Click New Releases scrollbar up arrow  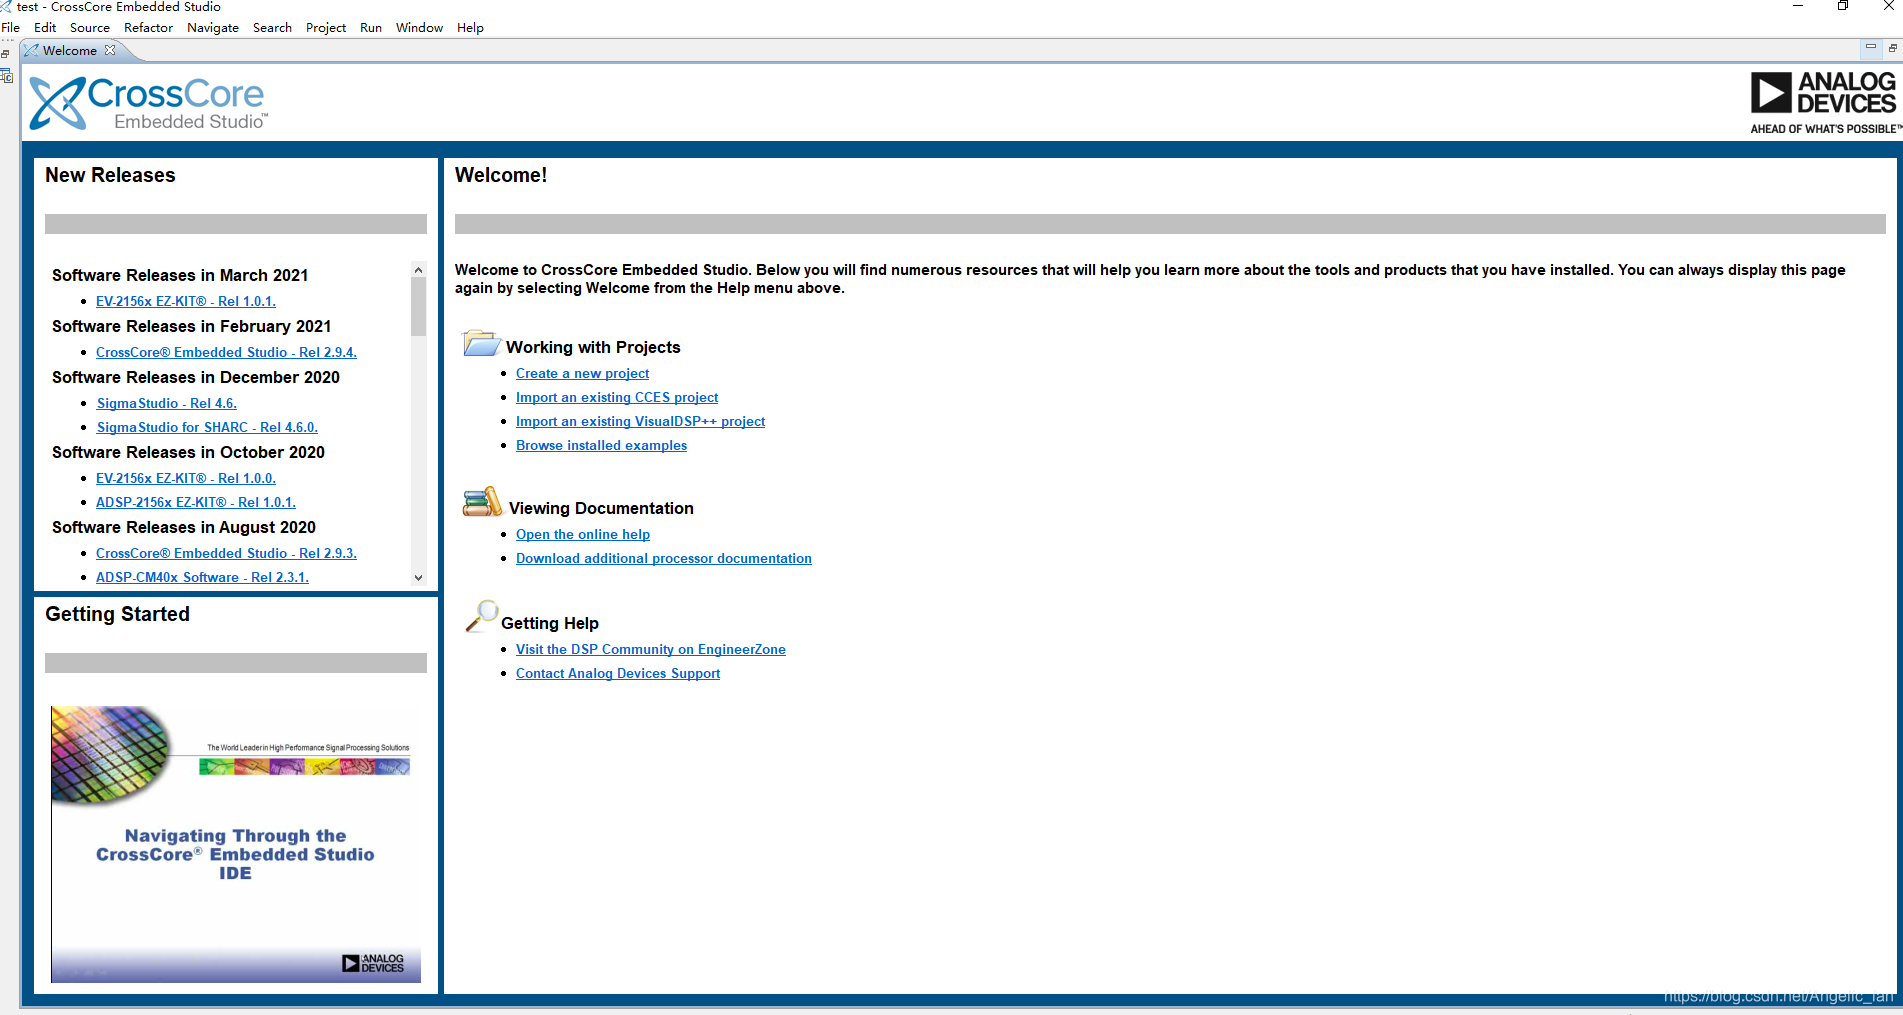pyautogui.click(x=418, y=270)
